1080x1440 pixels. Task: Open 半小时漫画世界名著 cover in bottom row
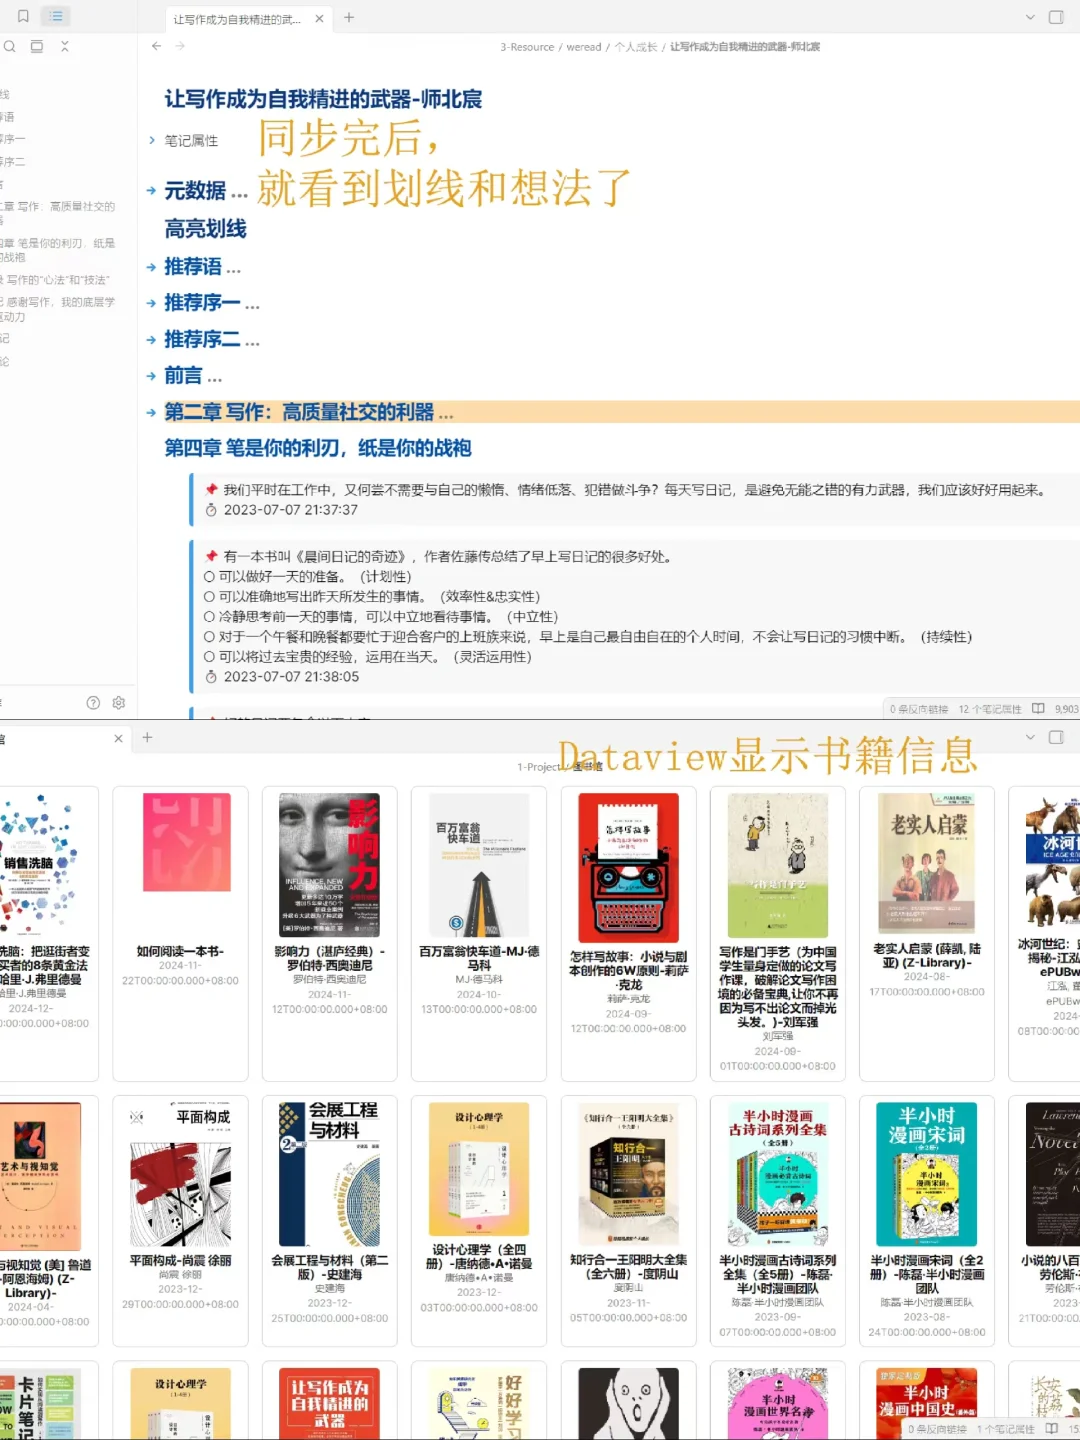coord(778,1404)
